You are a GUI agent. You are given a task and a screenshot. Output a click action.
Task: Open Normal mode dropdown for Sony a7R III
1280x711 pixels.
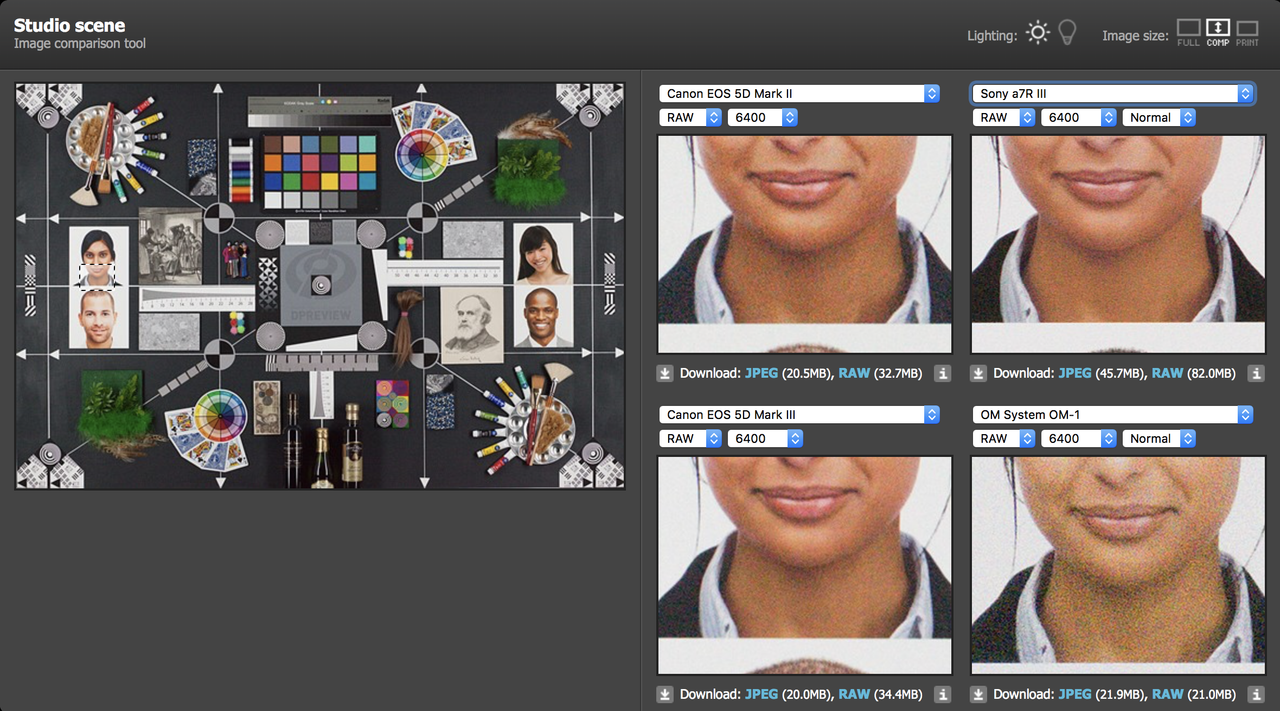pyautogui.click(x=1158, y=117)
